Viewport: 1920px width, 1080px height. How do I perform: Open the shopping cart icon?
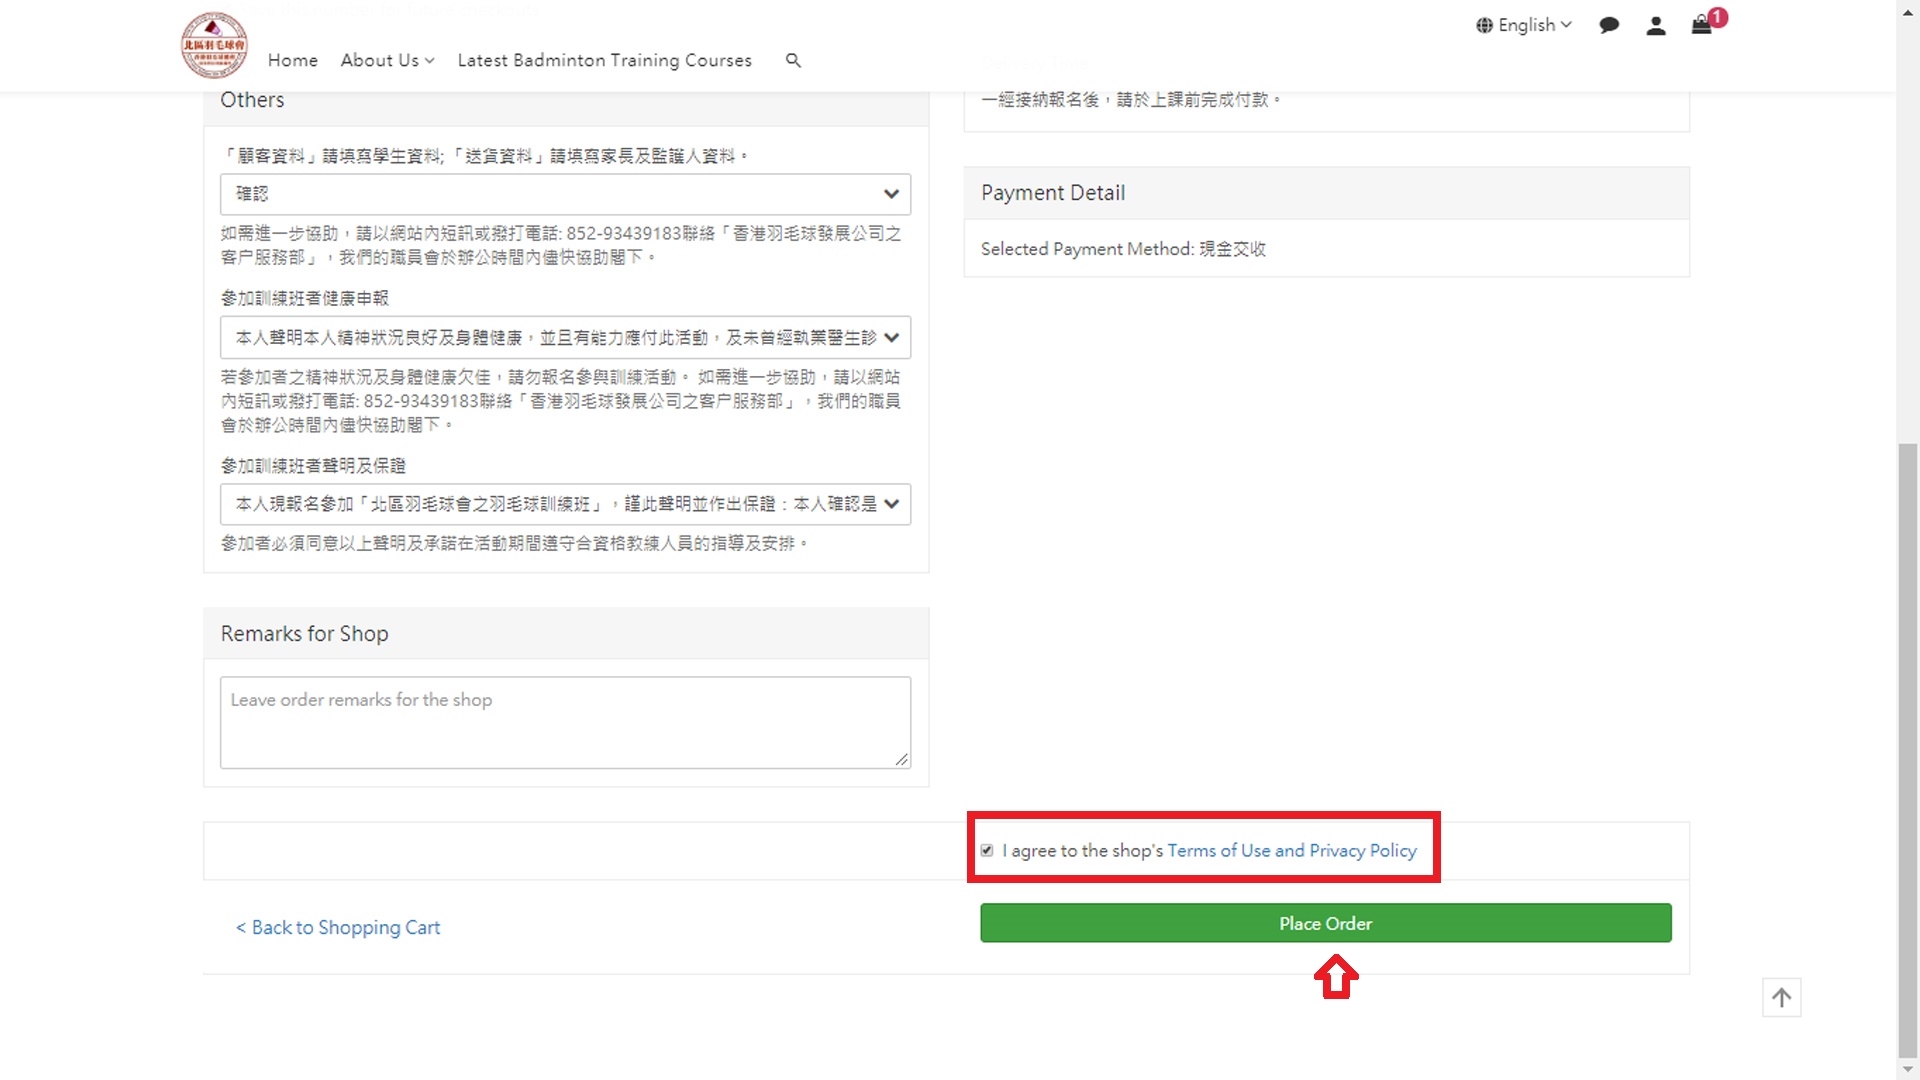[1701, 26]
